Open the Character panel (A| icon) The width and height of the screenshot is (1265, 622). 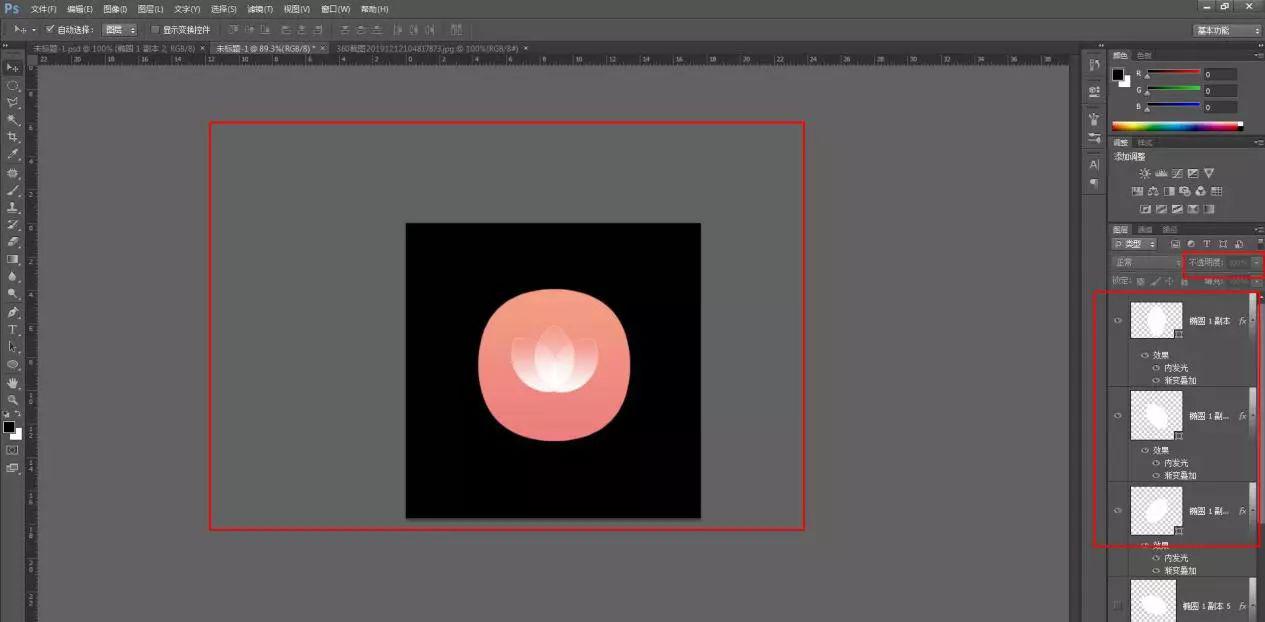[1094, 163]
